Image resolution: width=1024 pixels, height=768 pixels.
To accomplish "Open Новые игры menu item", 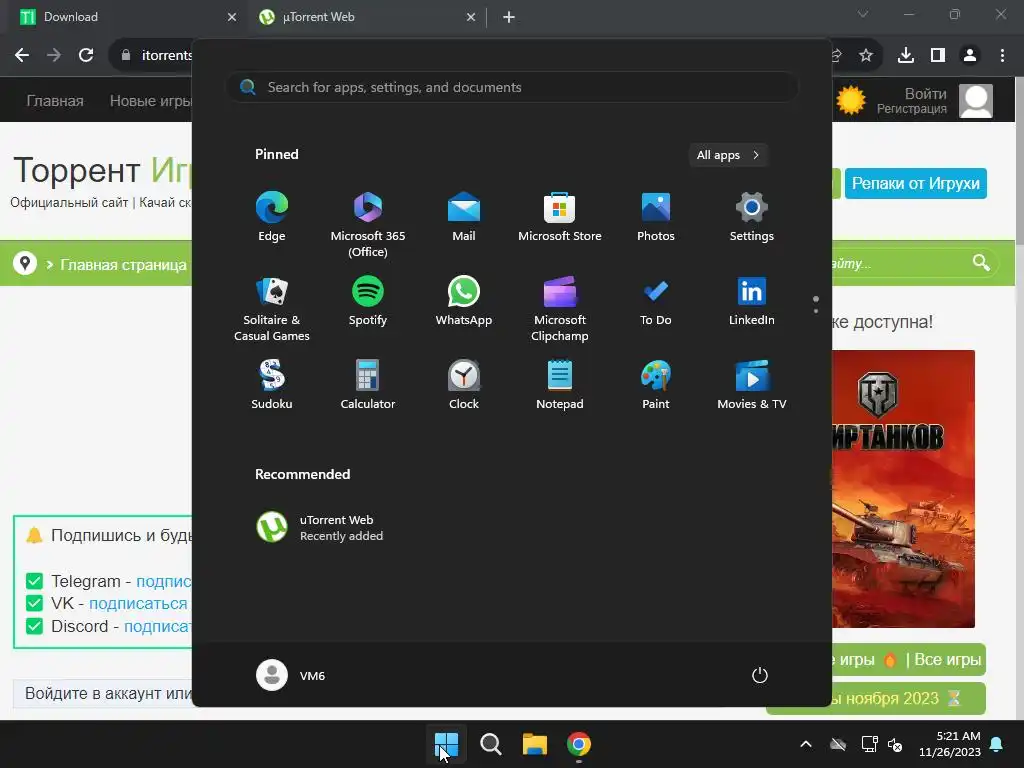I will [x=151, y=101].
